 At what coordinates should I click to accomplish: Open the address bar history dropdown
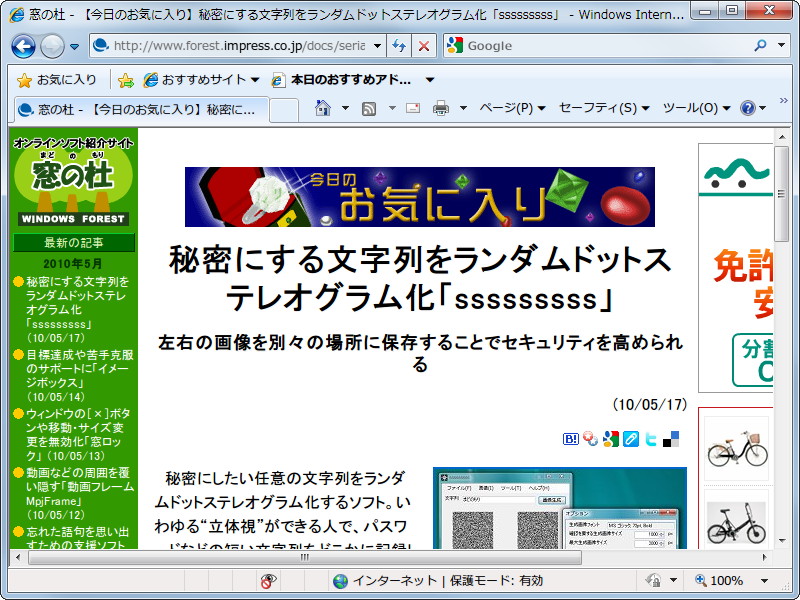(x=377, y=45)
